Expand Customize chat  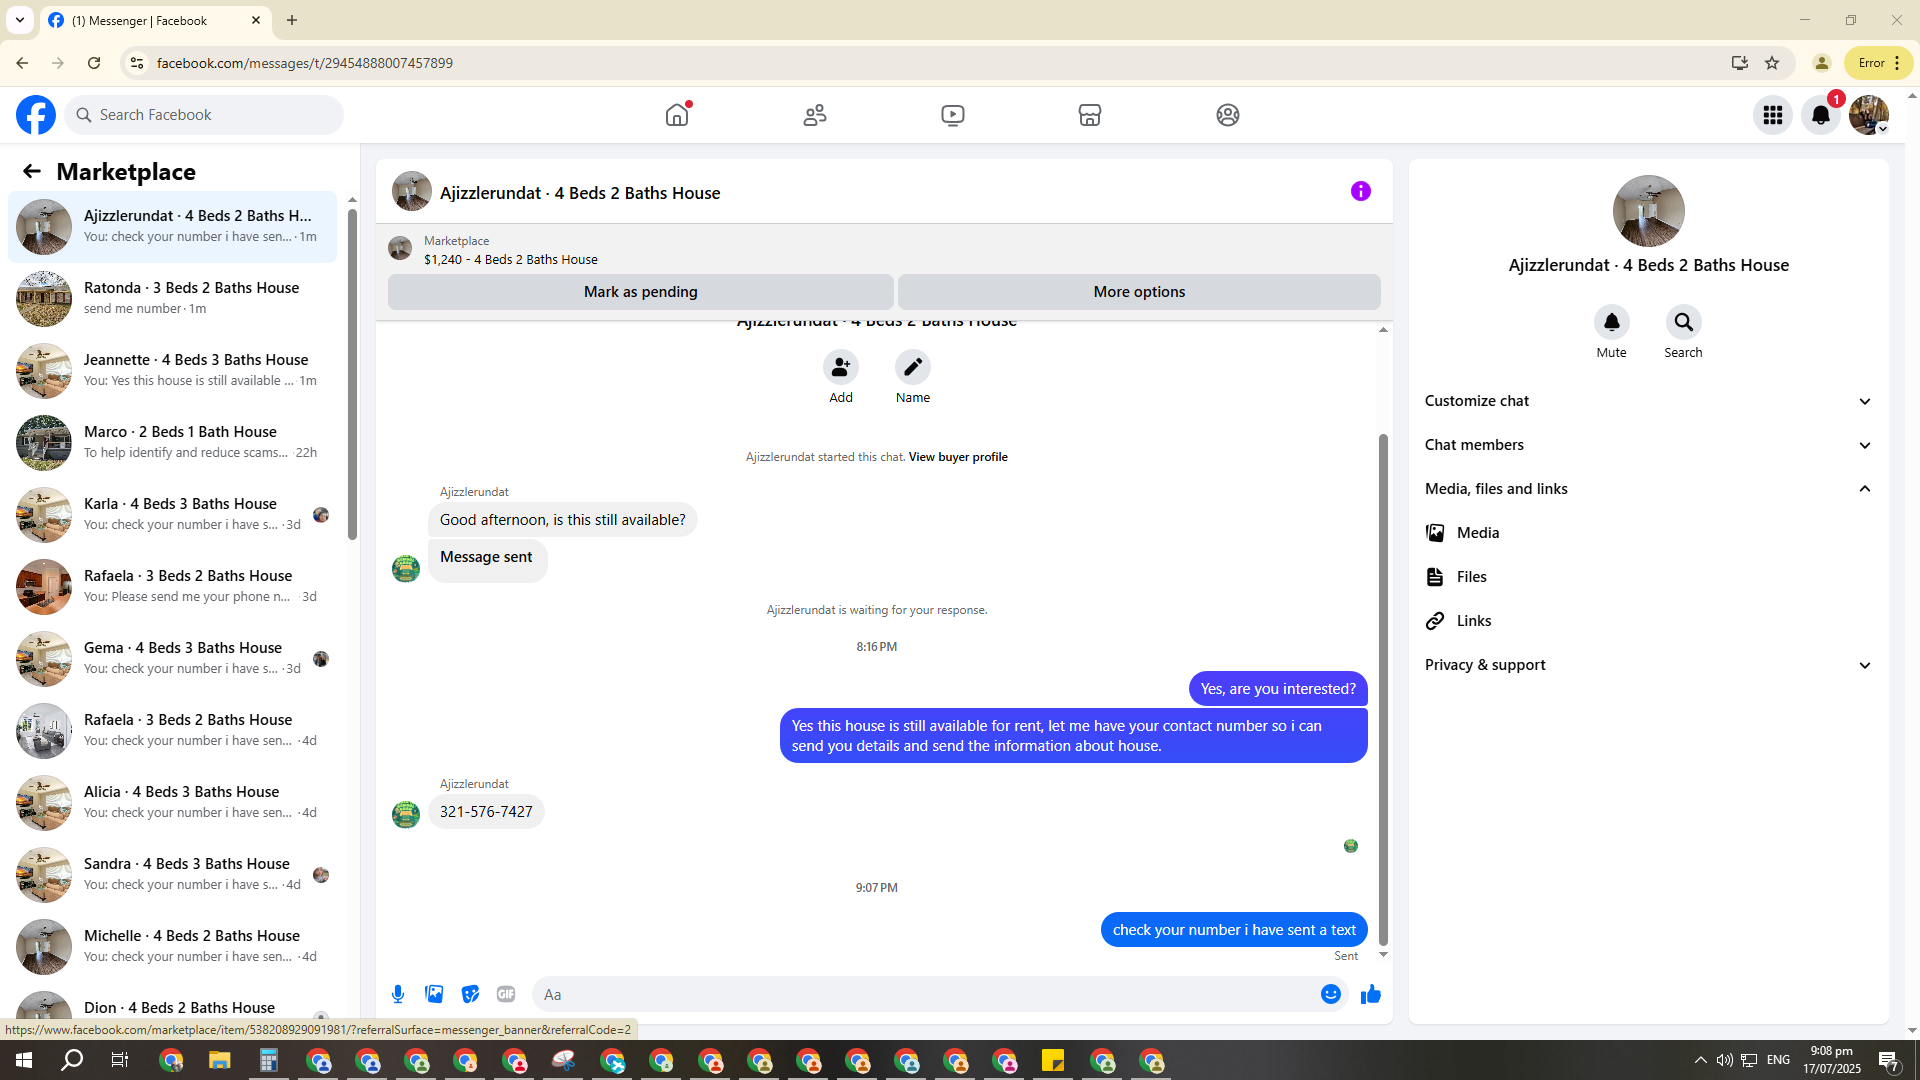[1649, 401]
